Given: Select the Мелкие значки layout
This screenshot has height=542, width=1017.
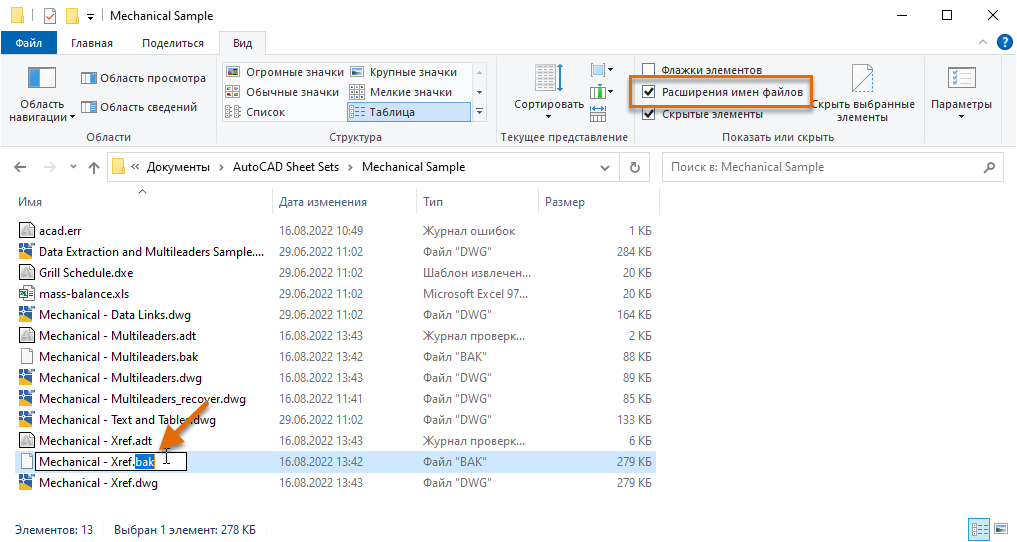Looking at the screenshot, I should coord(400,92).
